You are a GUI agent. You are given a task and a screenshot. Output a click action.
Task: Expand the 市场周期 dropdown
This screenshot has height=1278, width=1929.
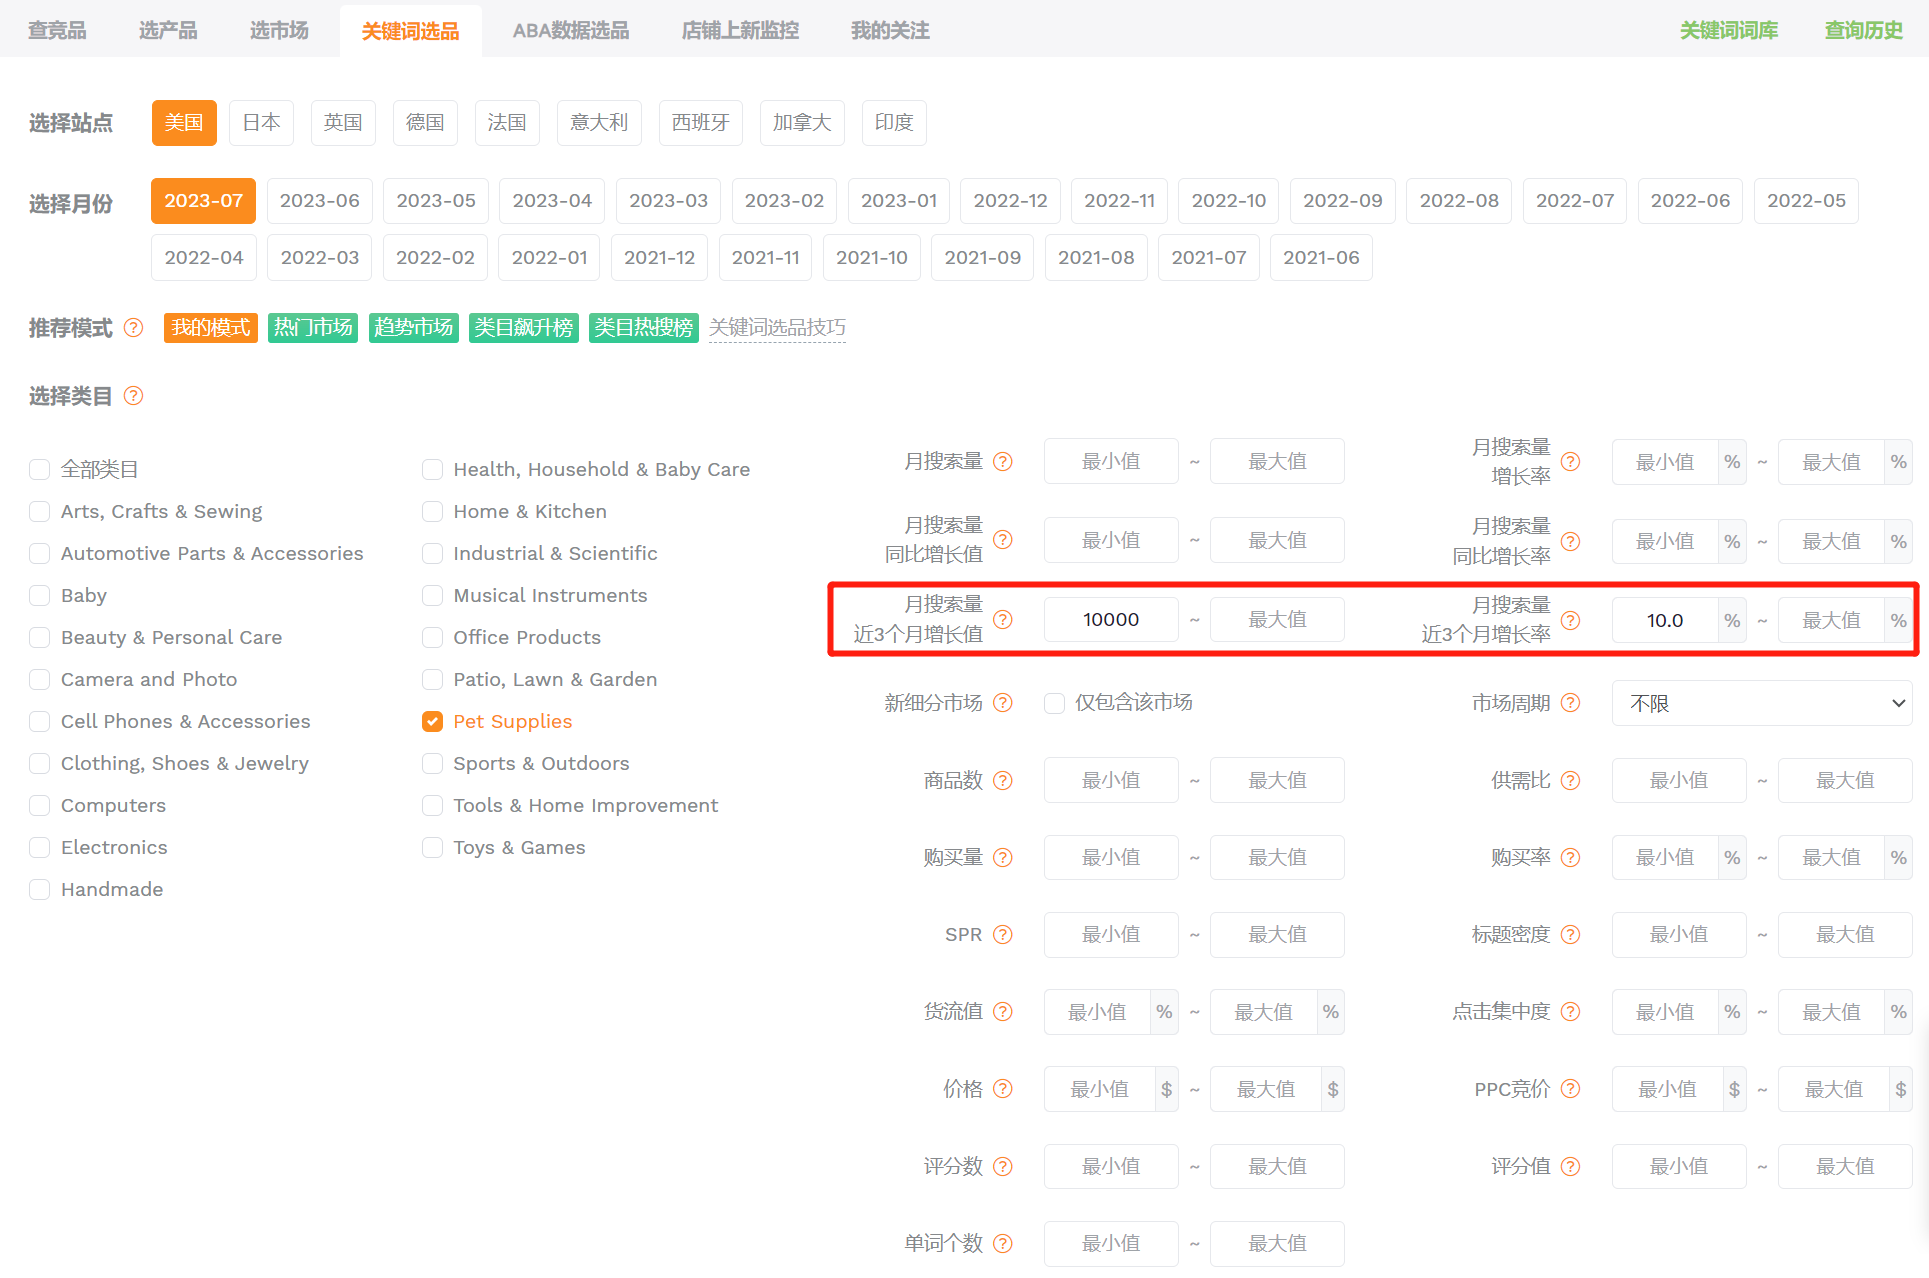[1762, 703]
